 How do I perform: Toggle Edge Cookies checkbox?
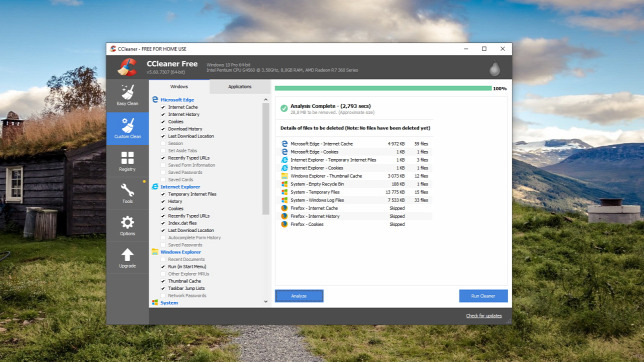pos(163,122)
